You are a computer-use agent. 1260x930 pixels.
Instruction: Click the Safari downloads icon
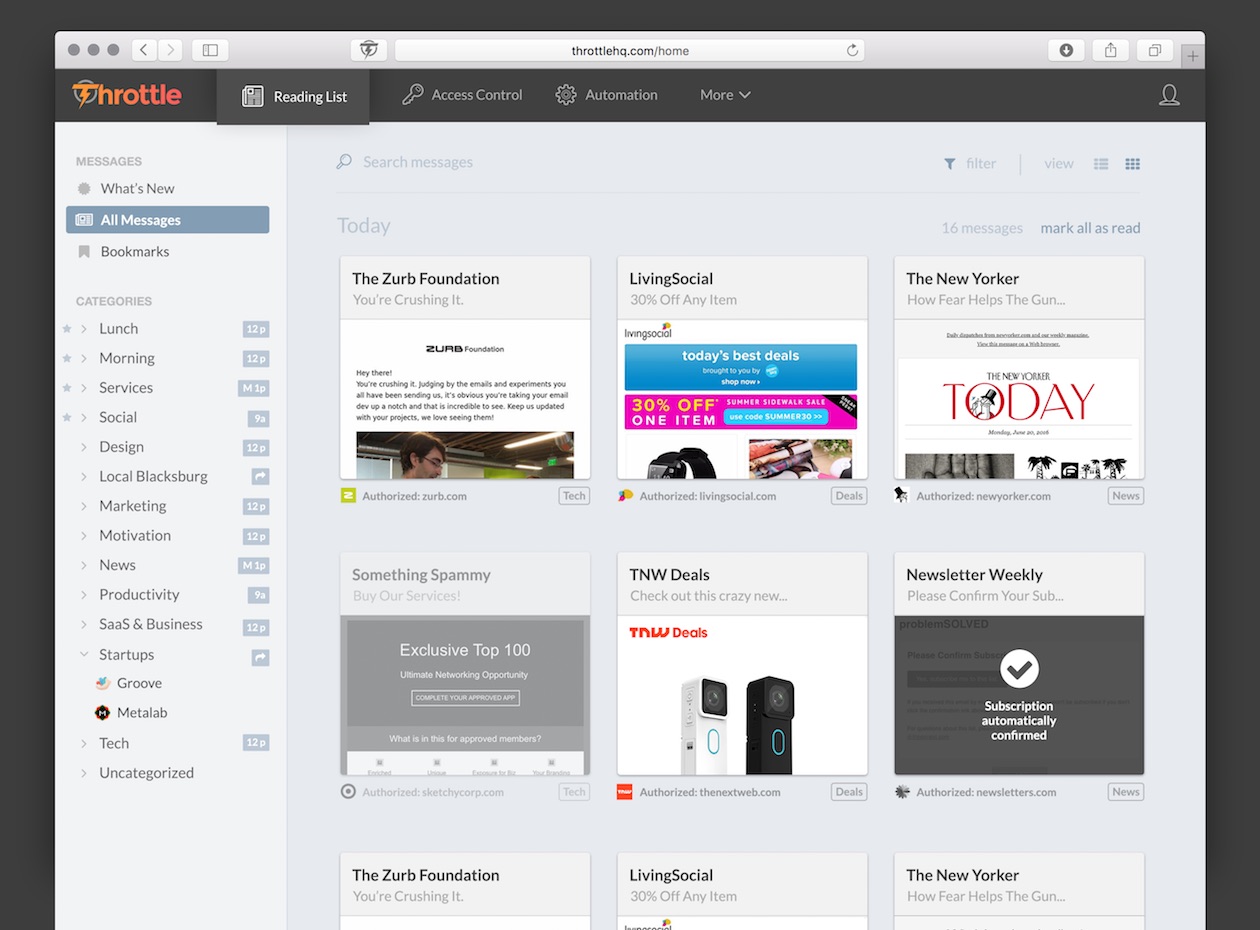1066,50
